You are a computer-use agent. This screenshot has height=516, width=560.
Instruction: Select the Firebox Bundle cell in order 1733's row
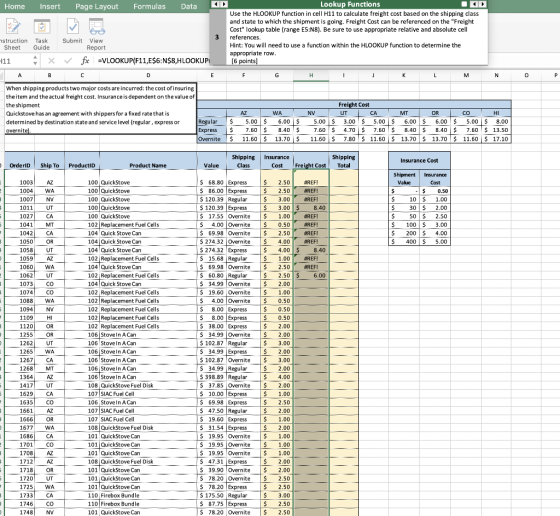click(148, 496)
